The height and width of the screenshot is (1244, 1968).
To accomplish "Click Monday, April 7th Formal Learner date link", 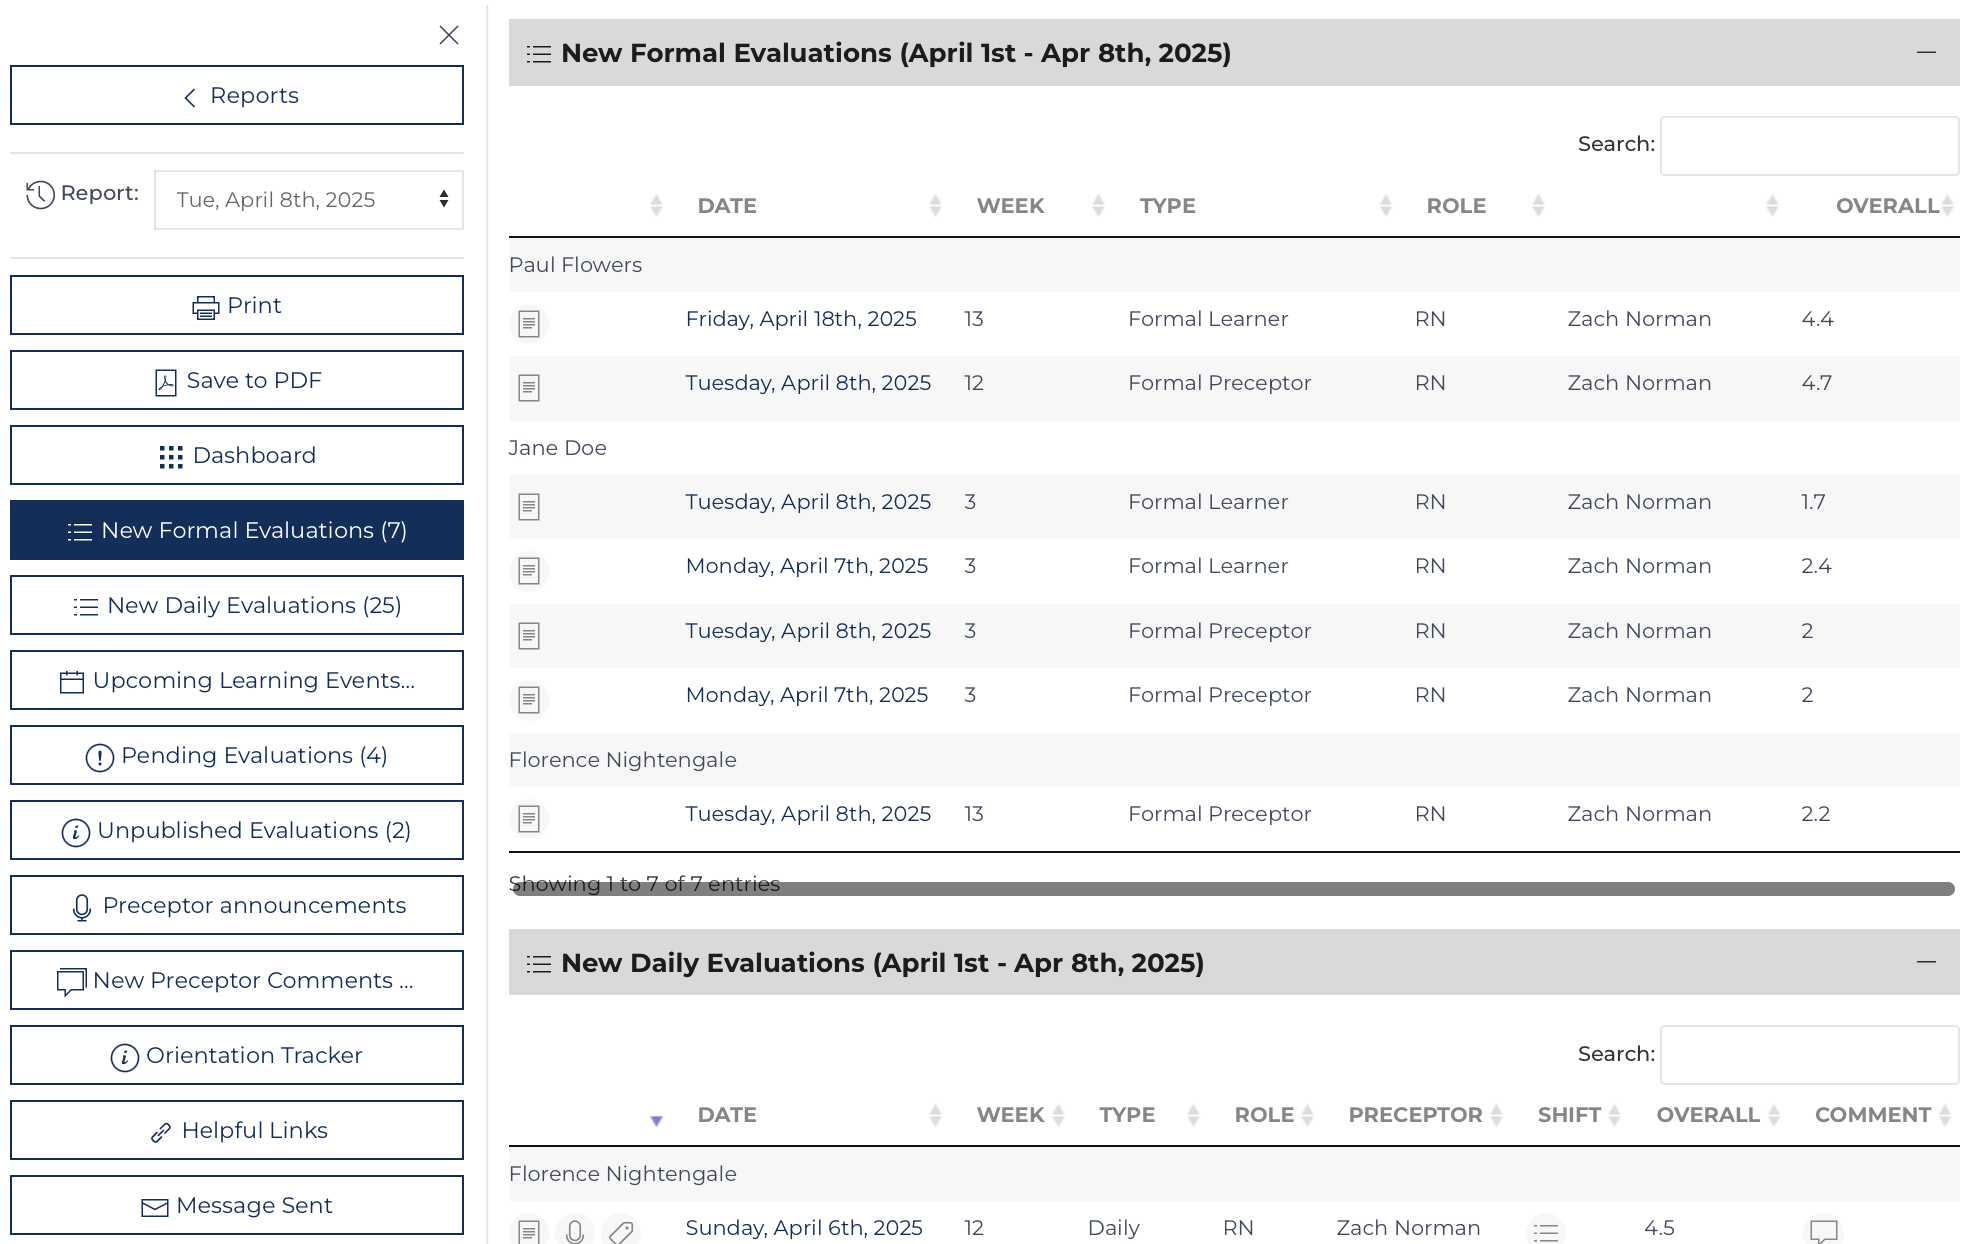I will point(807,566).
